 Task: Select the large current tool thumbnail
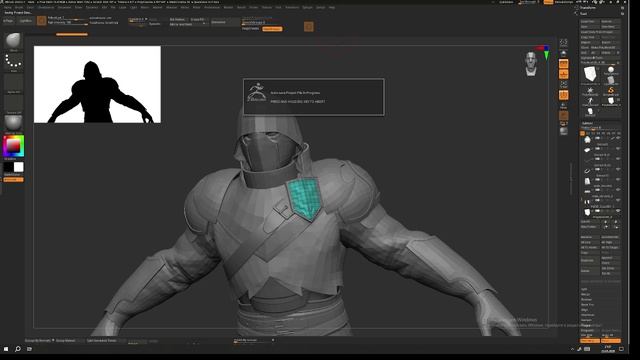point(590,75)
